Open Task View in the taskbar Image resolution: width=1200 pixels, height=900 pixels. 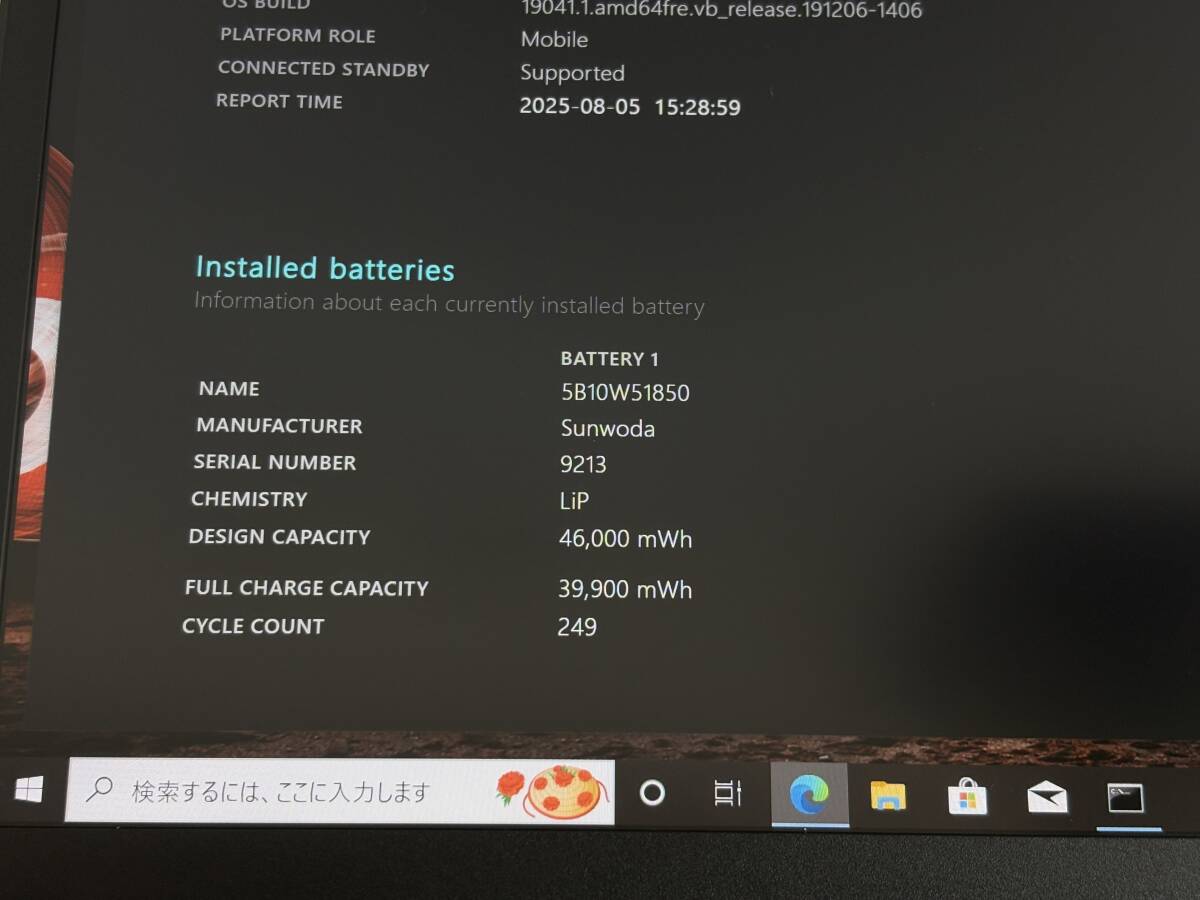click(727, 793)
